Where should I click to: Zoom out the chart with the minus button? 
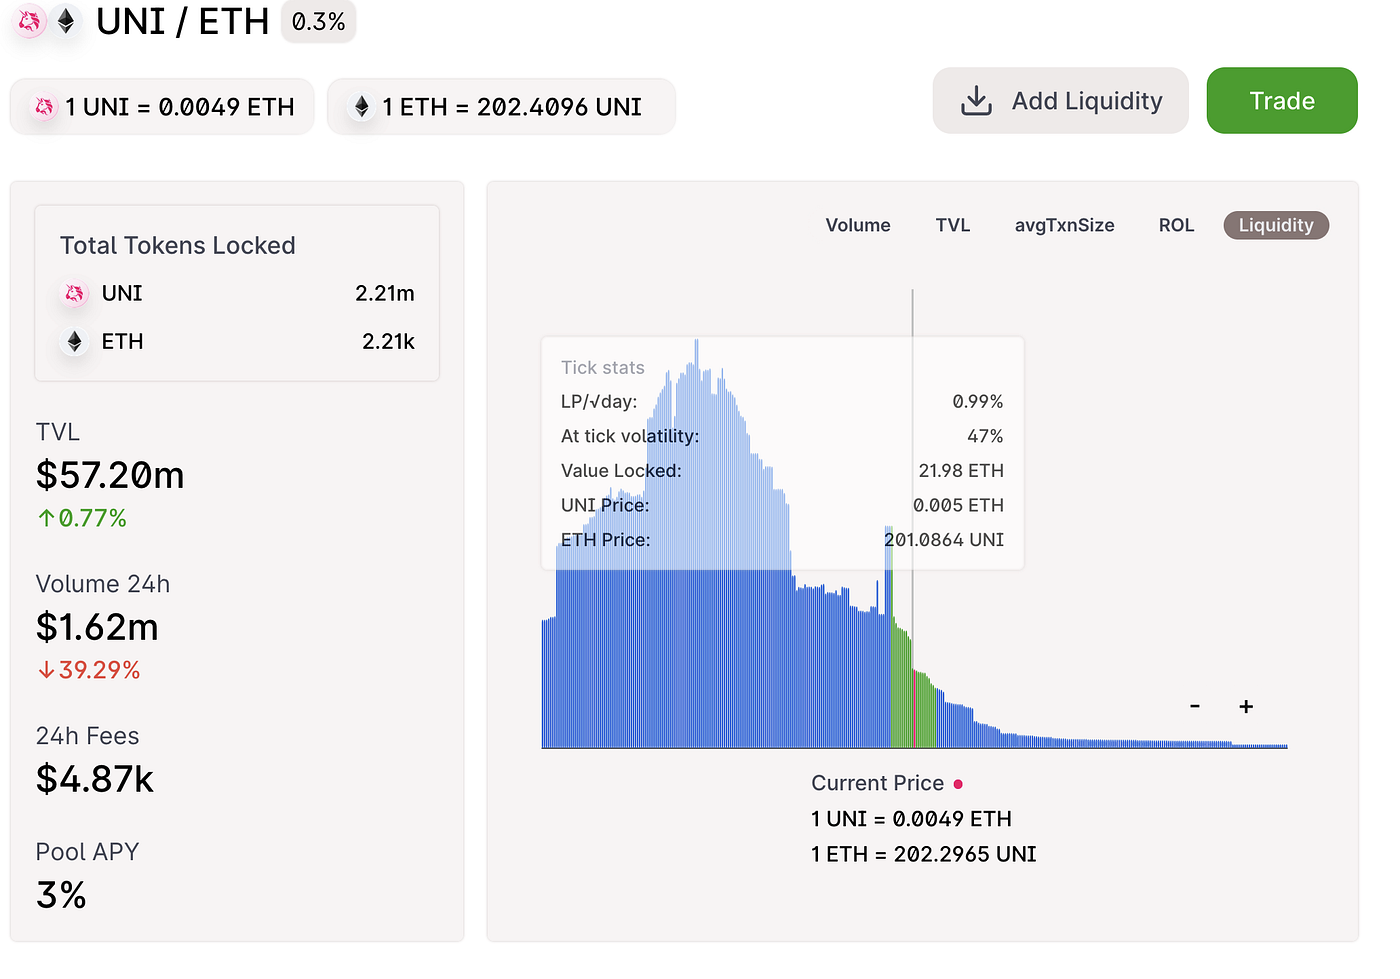pyautogui.click(x=1195, y=706)
